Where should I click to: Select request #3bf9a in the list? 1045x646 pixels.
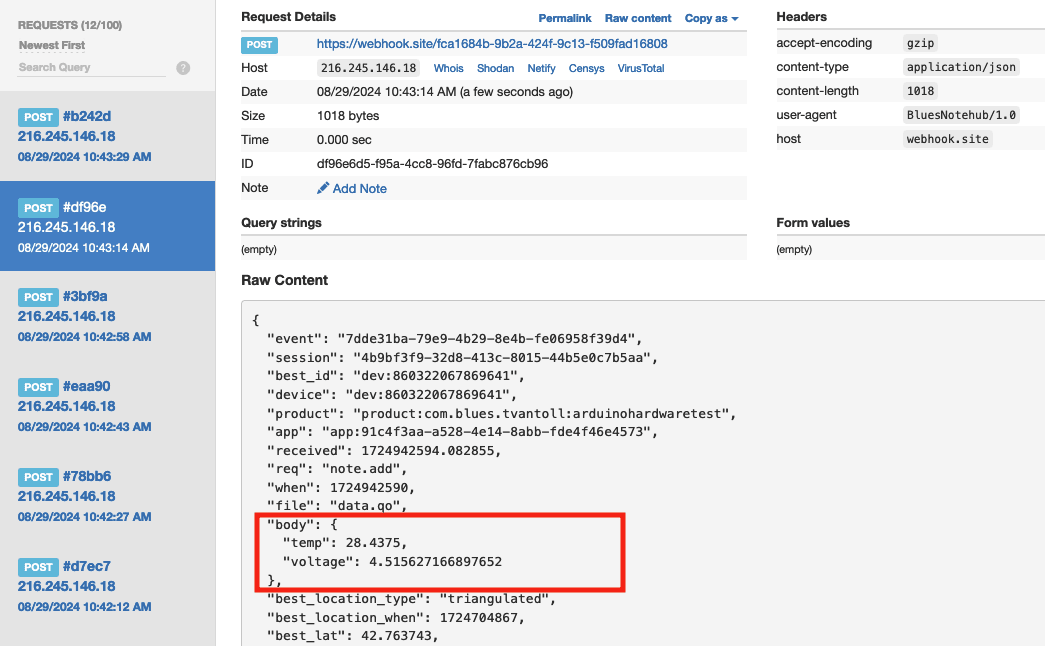click(107, 316)
